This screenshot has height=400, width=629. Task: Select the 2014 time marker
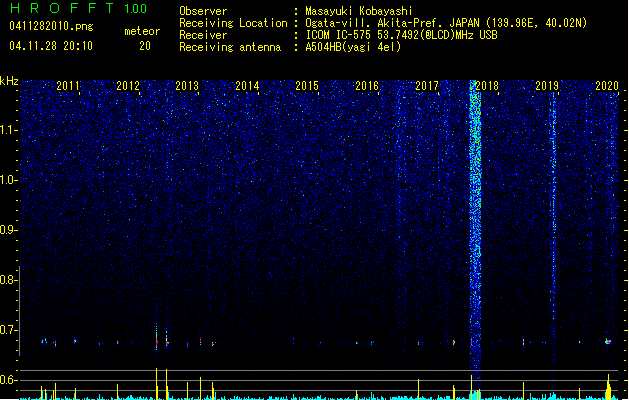tap(247, 86)
